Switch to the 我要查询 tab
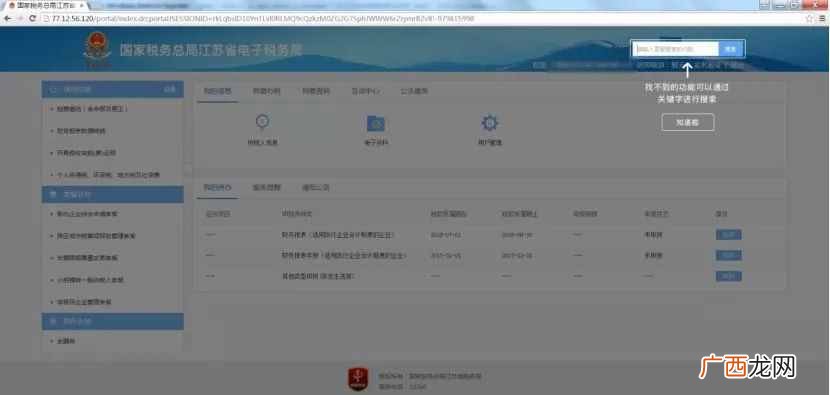The image size is (830, 395). tap(316, 91)
